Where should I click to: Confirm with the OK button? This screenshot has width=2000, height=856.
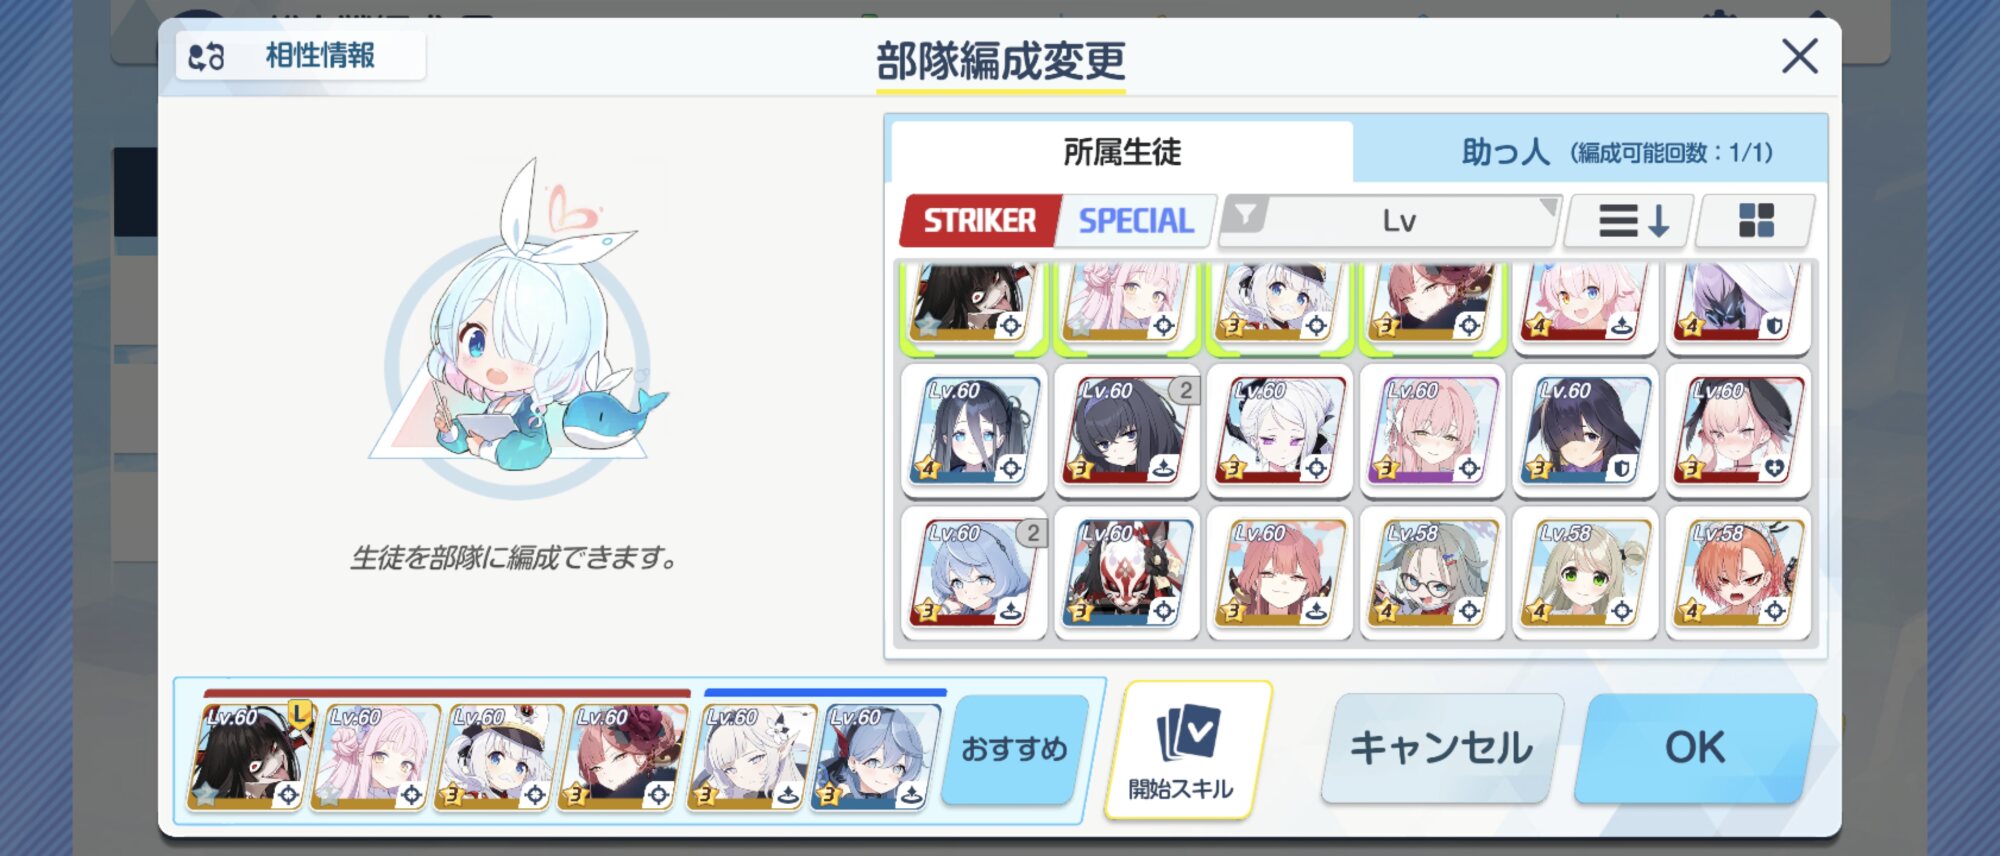click(x=1695, y=748)
